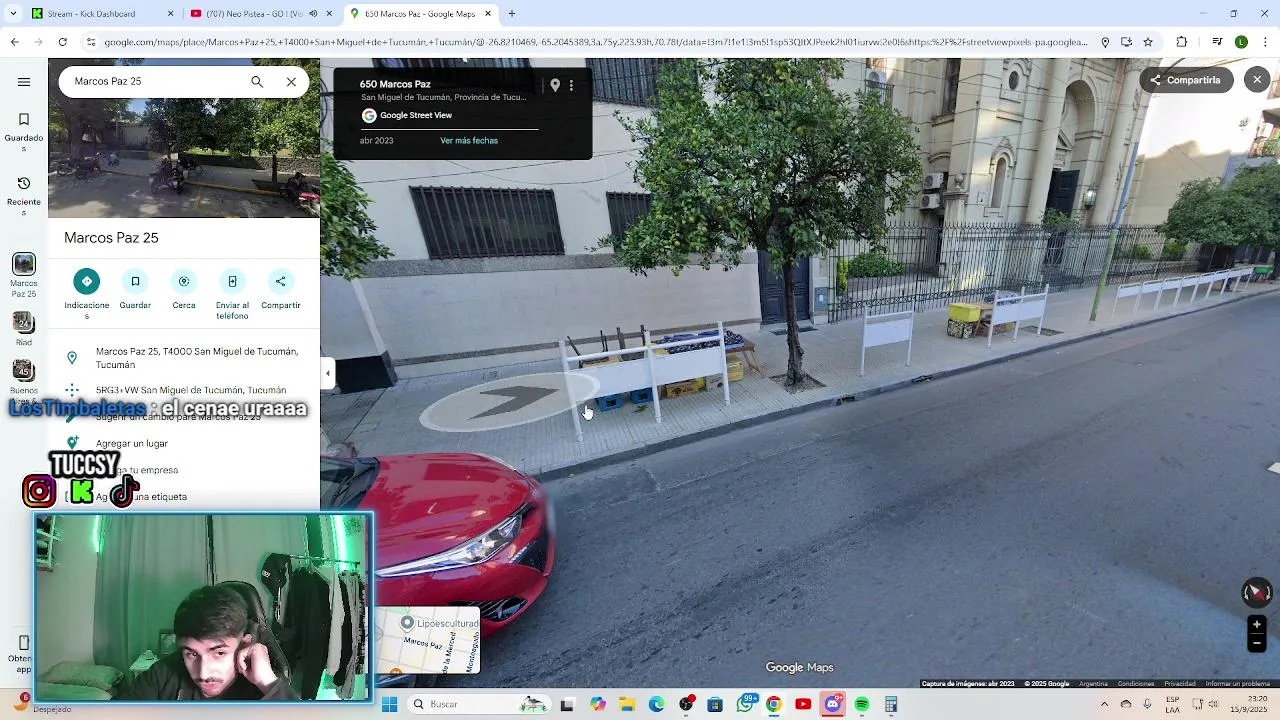Click the Privacidad link at the bottom
This screenshot has height=720, width=1280.
point(1179,684)
